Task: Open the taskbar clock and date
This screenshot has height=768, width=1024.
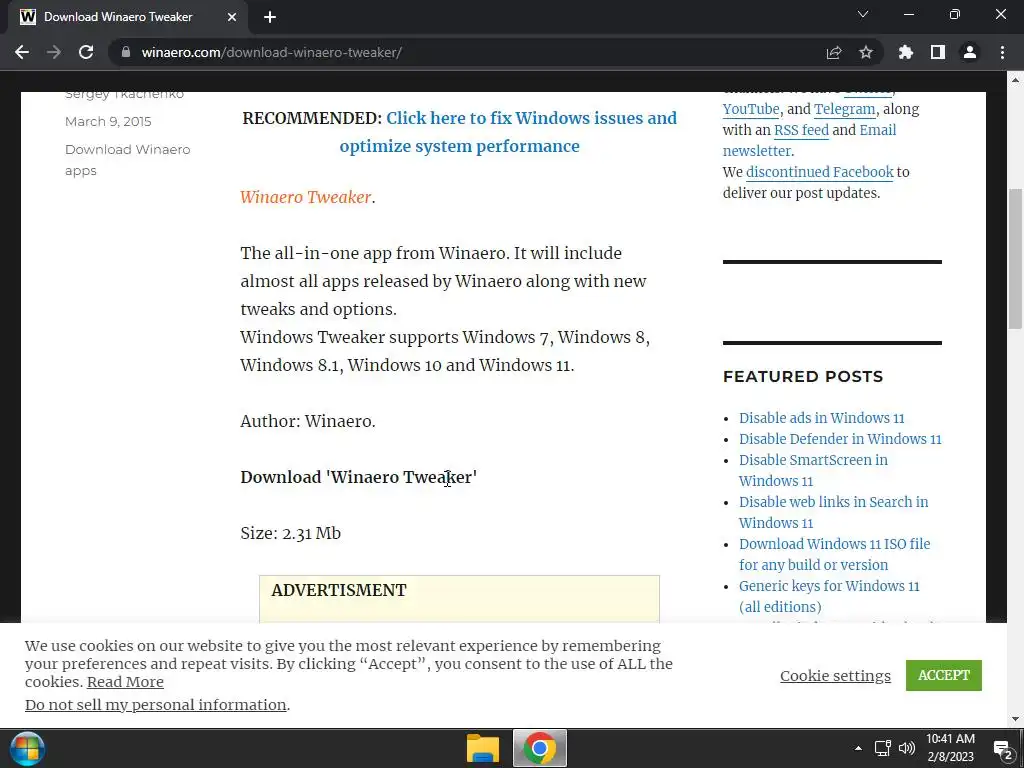Action: (x=950, y=748)
